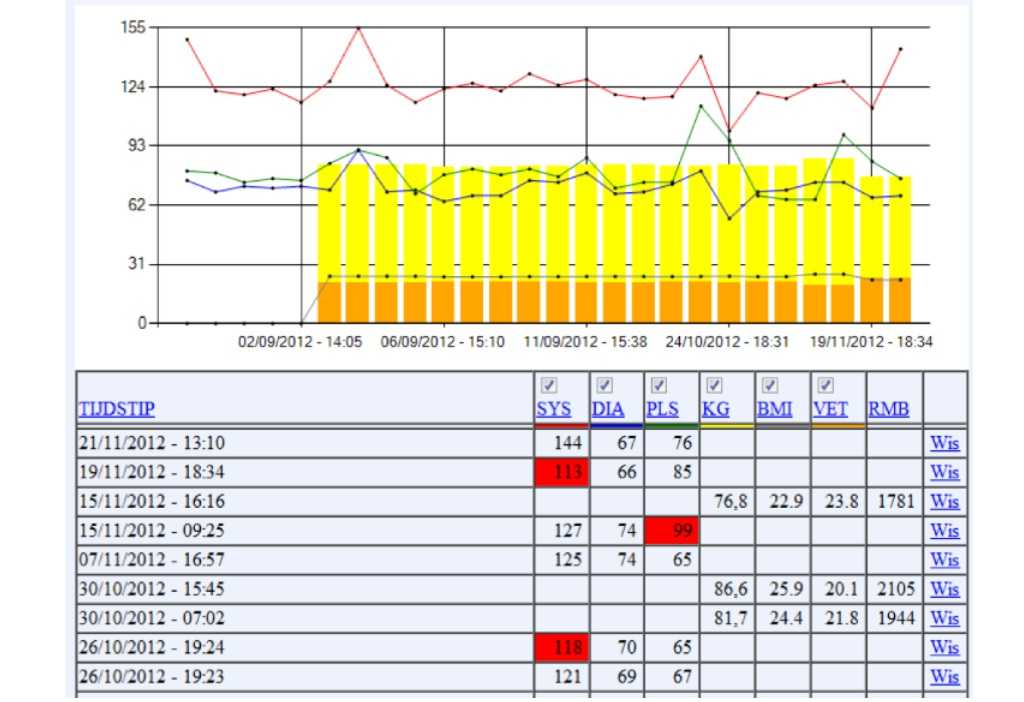Viewport: 1024px width, 702px height.
Task: Select the red systolic cell showing 113
Action: click(563, 472)
